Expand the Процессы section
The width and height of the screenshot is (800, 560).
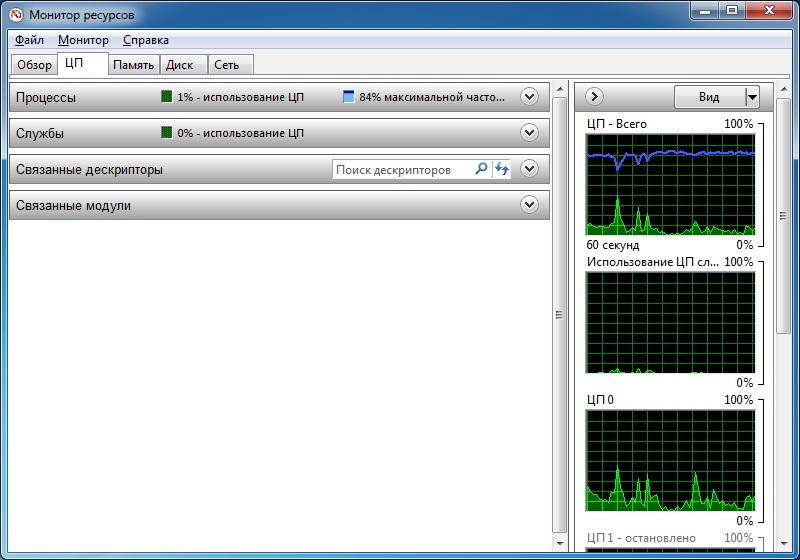pos(530,97)
